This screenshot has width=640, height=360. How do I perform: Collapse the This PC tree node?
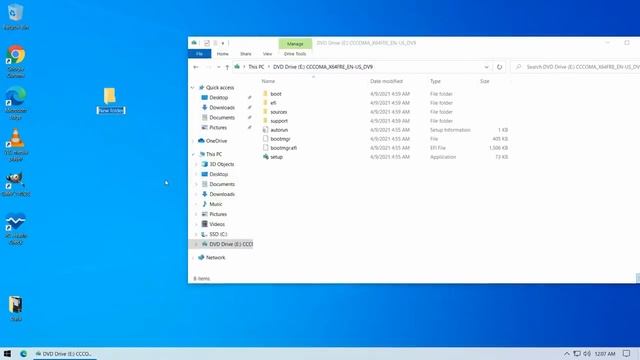[193, 154]
